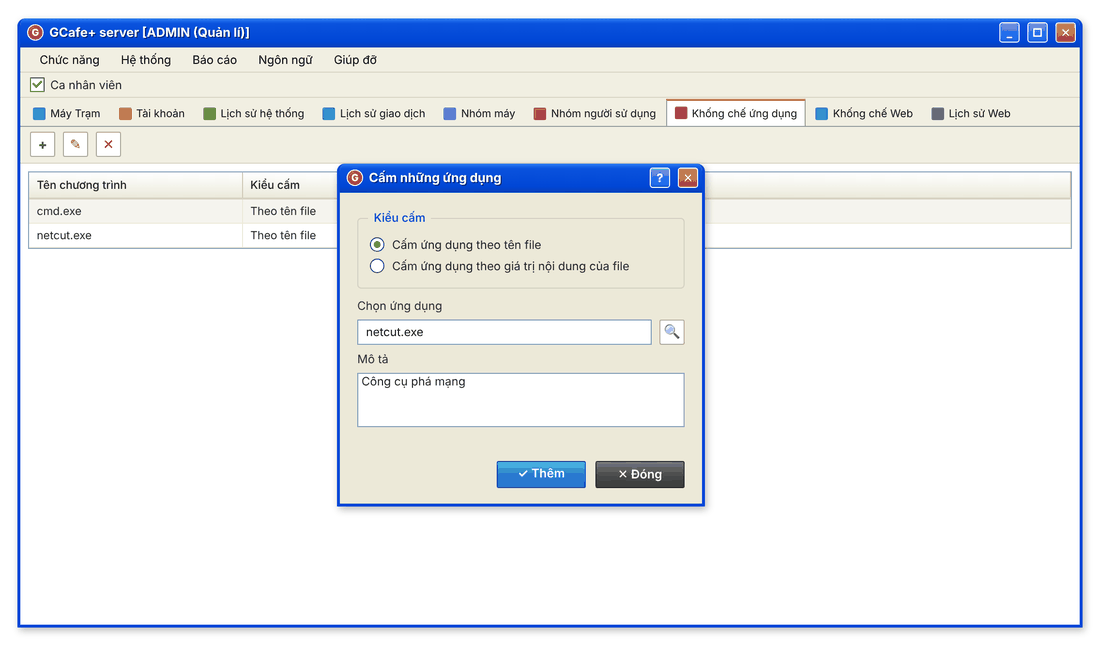Click Theo tên file in netcut.exe row
Viewport: 1100px width, 645px height.
click(283, 236)
